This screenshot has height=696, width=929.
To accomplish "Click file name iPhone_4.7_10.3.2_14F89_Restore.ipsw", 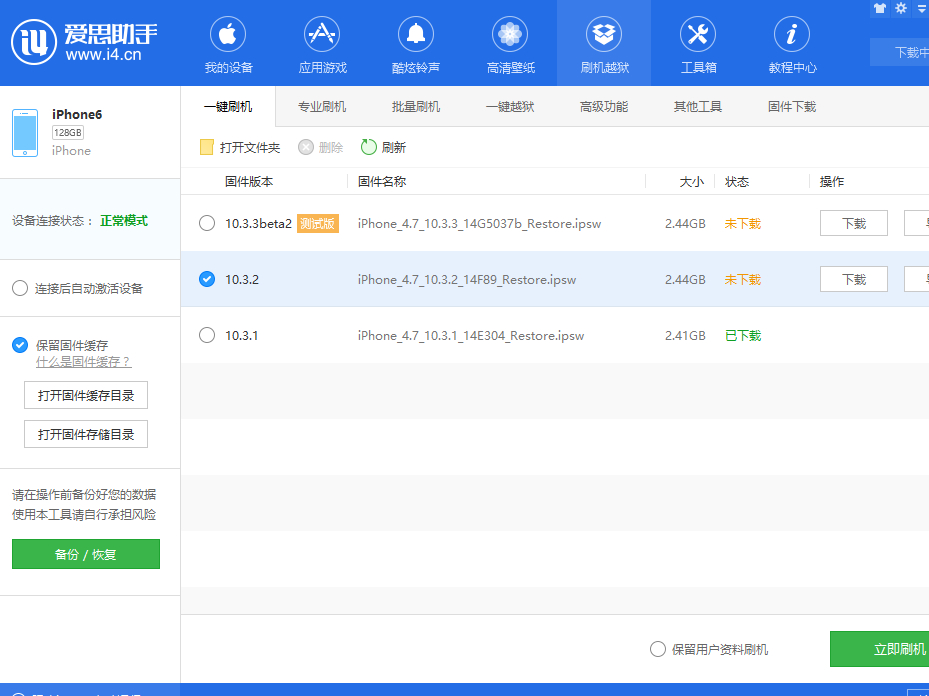I will (x=467, y=280).
